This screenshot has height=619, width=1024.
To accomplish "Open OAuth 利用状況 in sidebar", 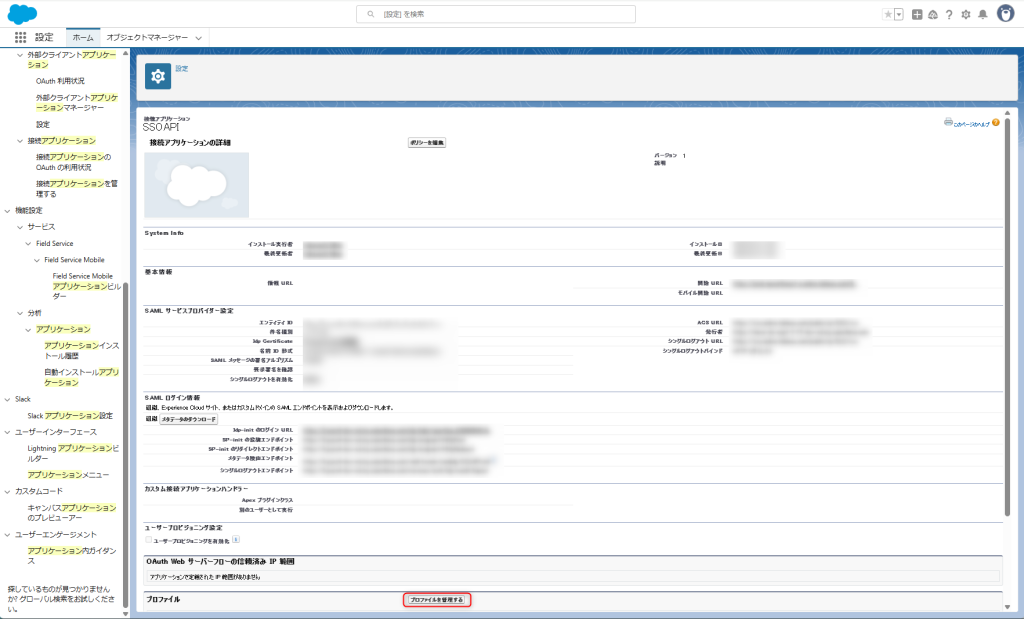I will point(60,81).
